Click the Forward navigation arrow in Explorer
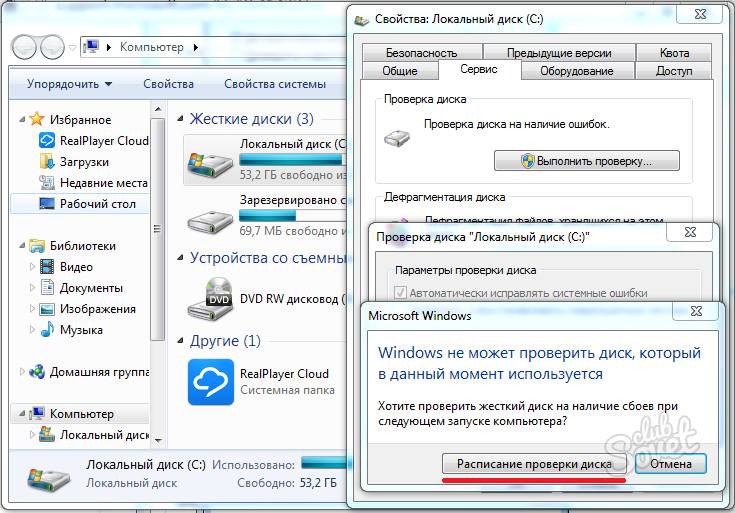735x513 pixels. pyautogui.click(x=52, y=47)
